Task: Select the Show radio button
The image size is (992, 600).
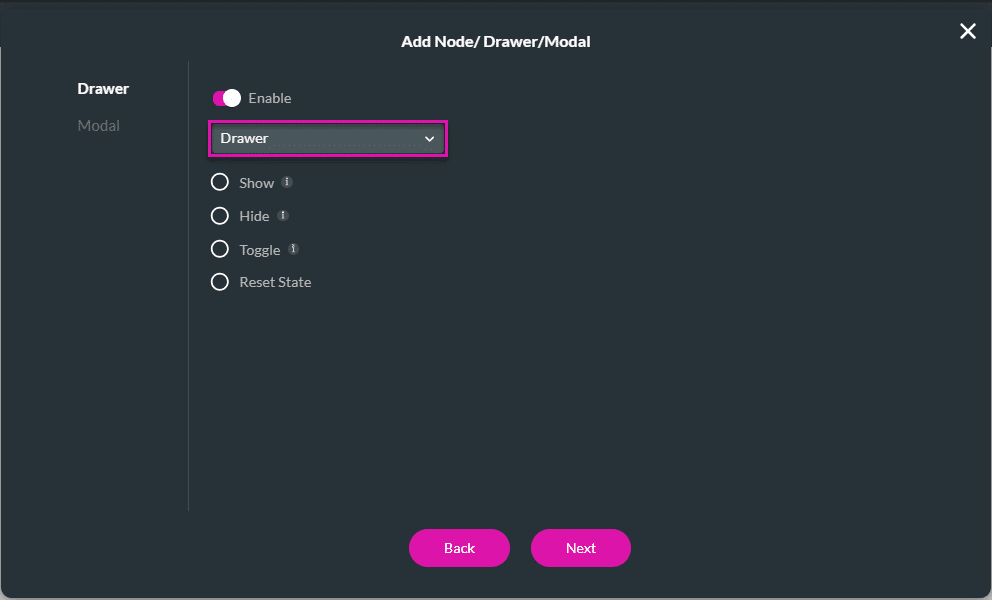Action: click(220, 182)
